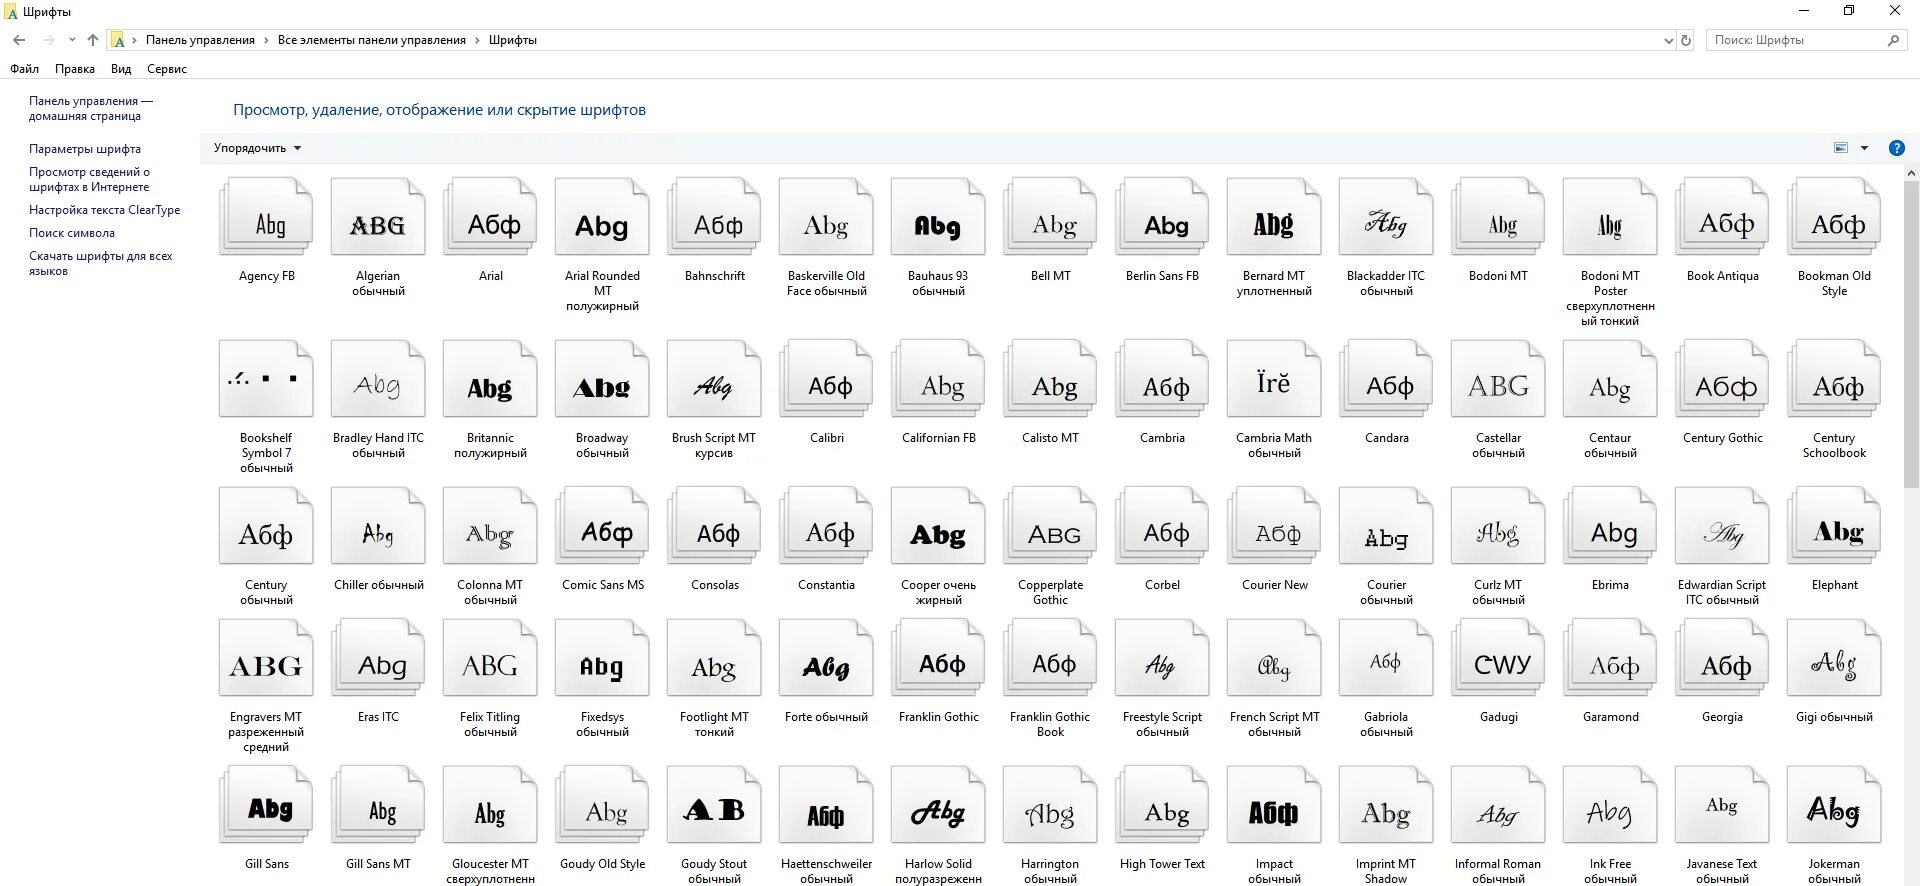
Task: Open the Сервис menu
Action: point(167,69)
